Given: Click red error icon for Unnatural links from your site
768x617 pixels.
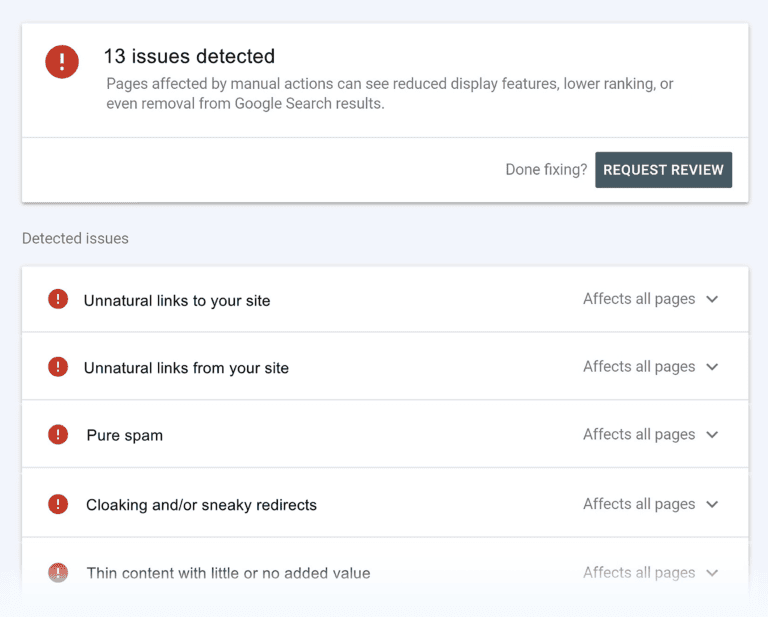Looking at the screenshot, I should tap(58, 367).
